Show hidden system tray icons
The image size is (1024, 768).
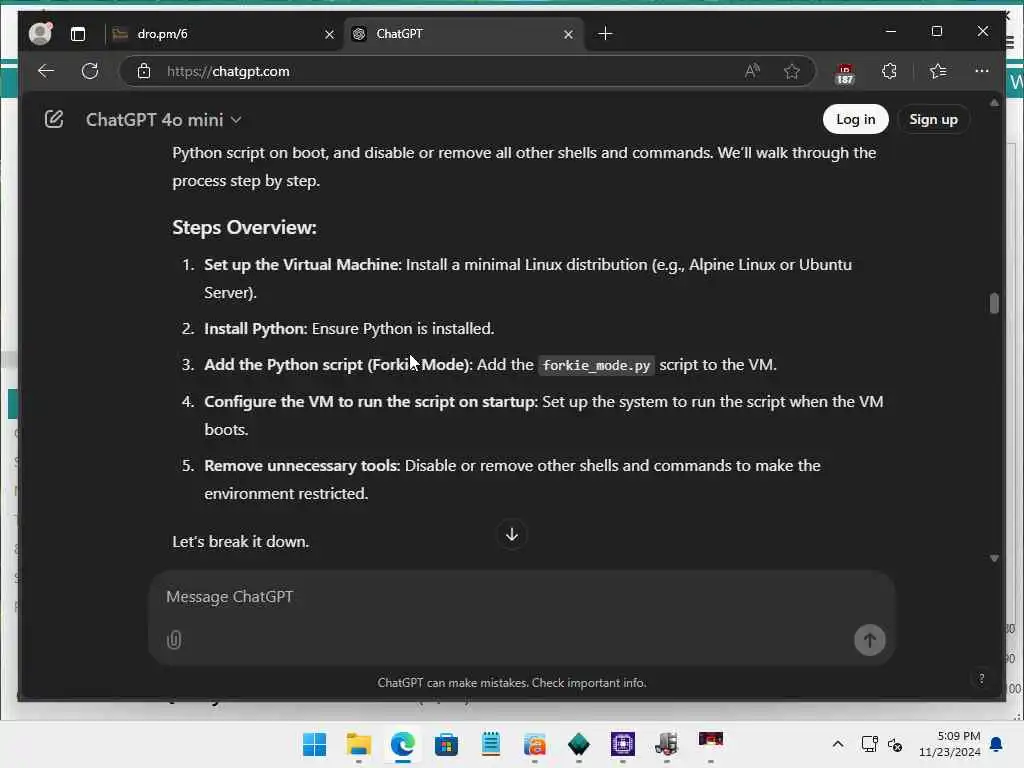pos(838,744)
